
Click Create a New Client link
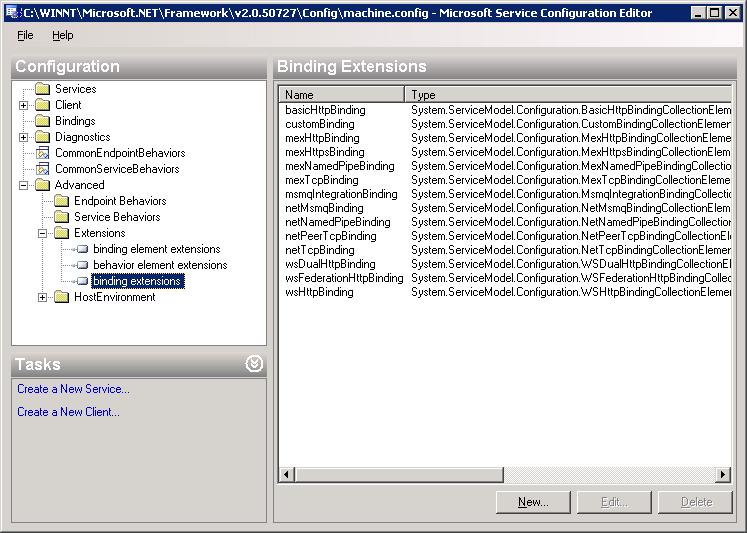click(69, 412)
